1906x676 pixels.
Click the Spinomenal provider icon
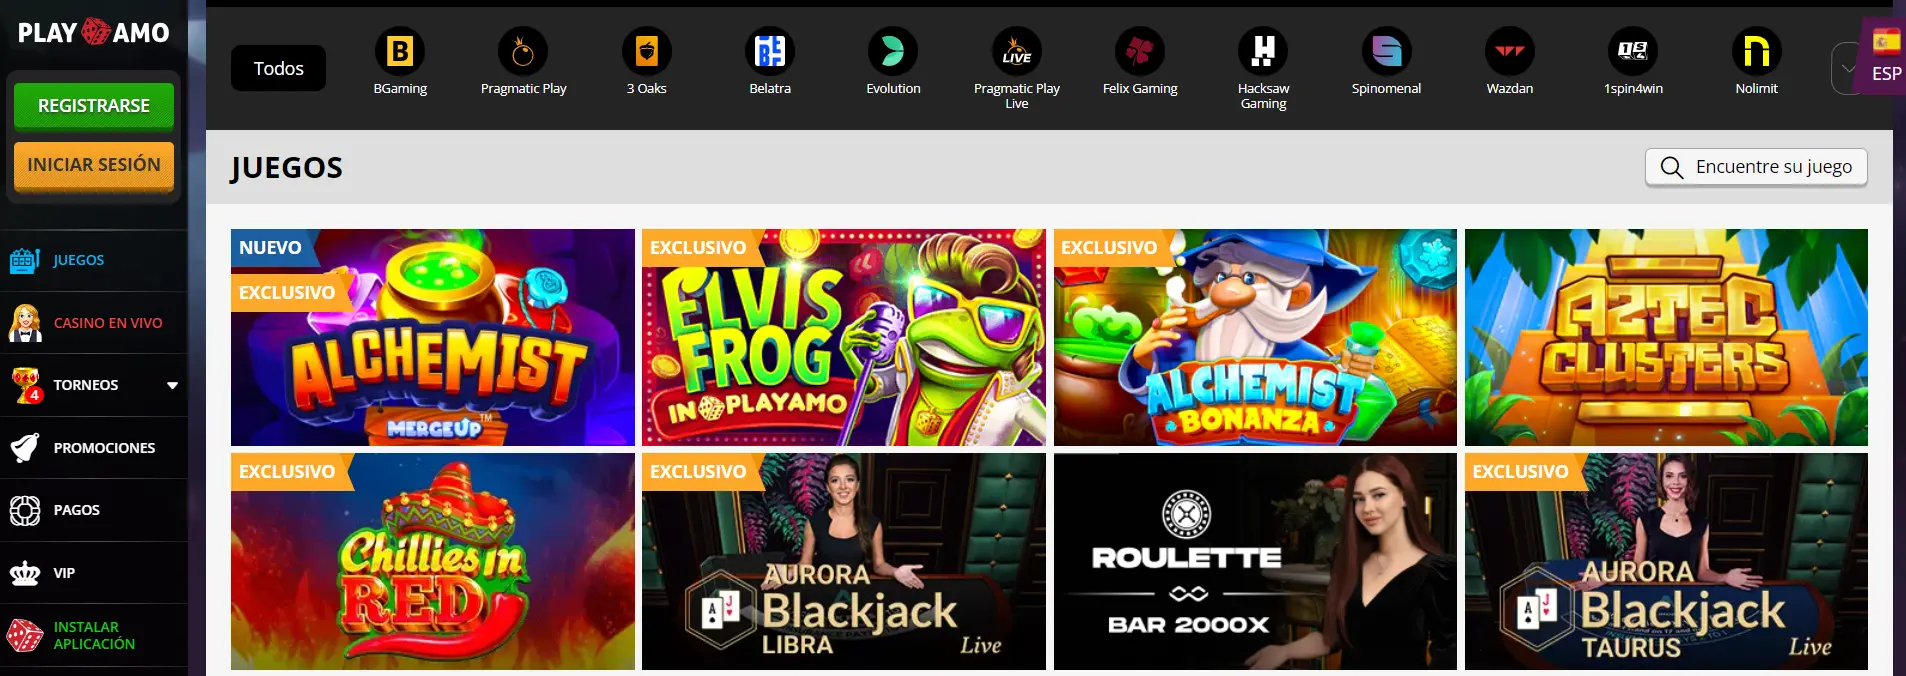1386,52
